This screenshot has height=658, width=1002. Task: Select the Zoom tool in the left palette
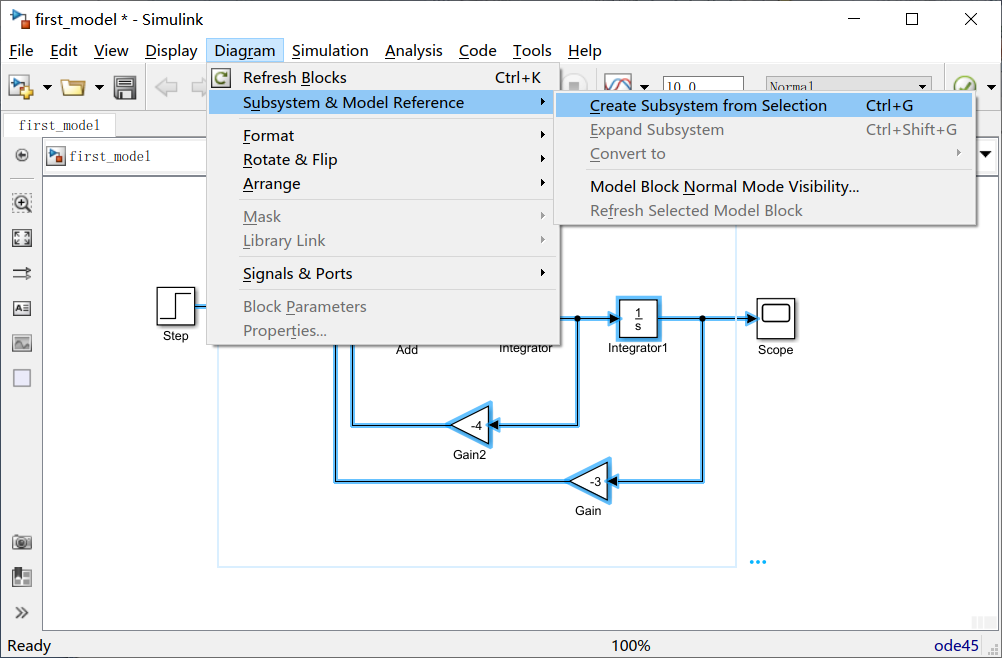coord(21,203)
